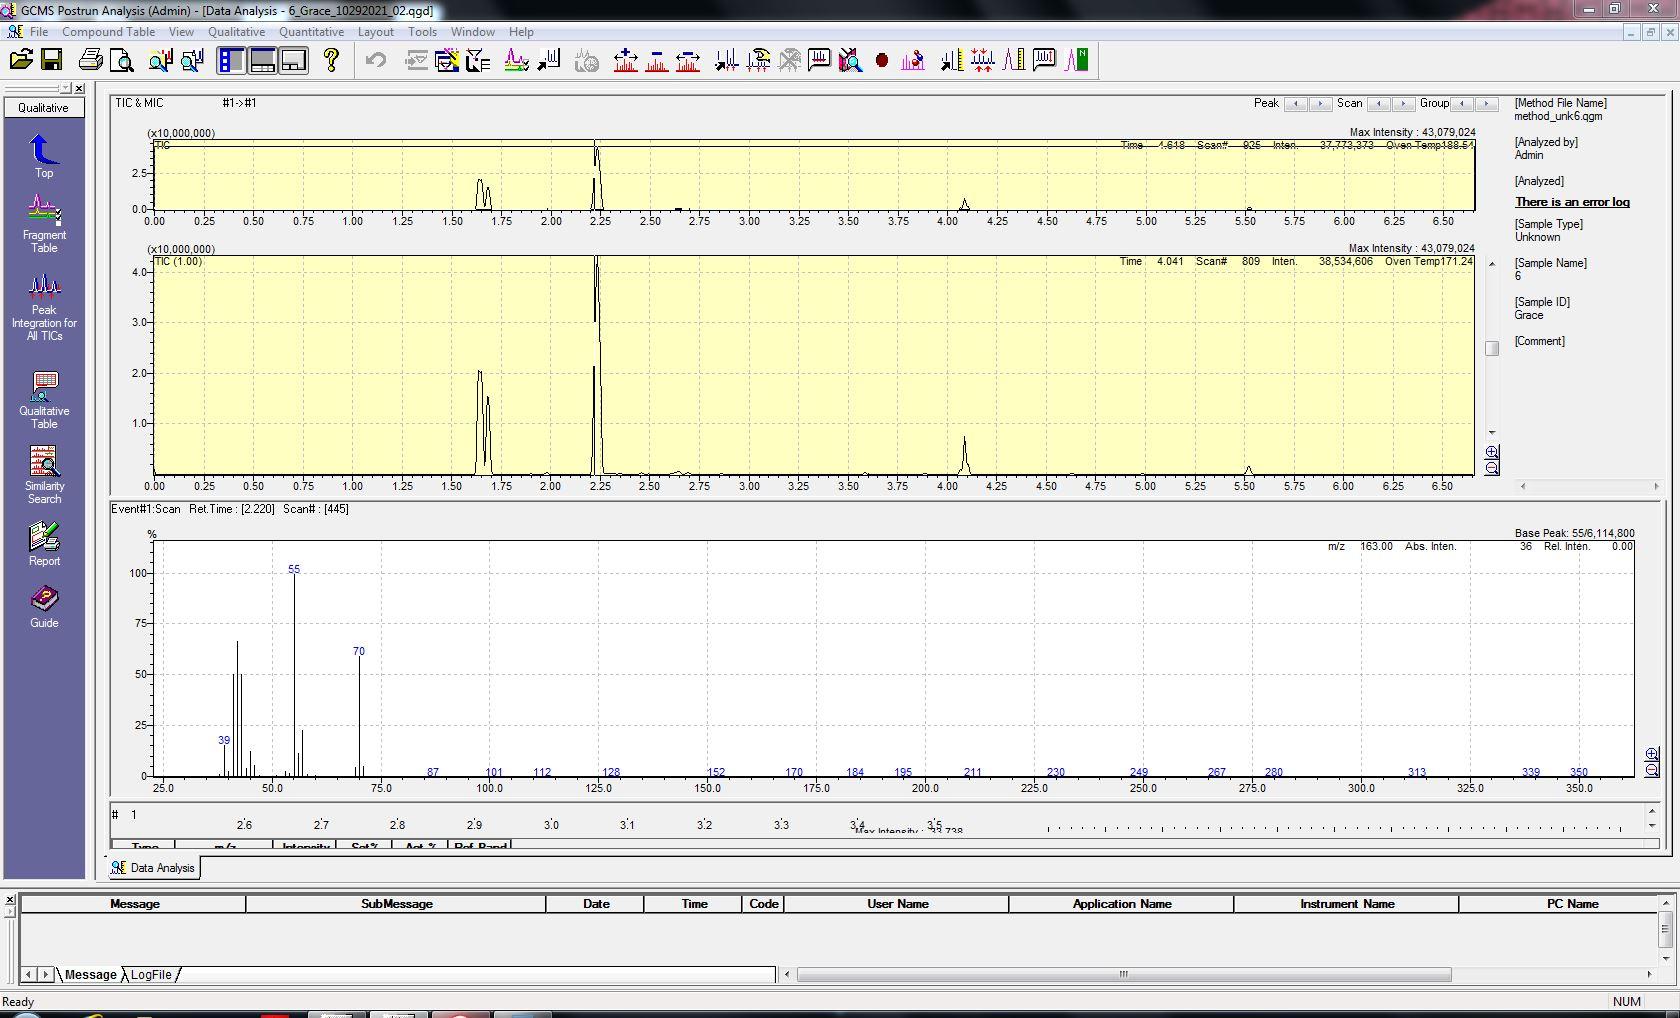Zoom out on chromatogram with minus magnifier
This screenshot has height=1018, width=1680.
tap(1491, 468)
